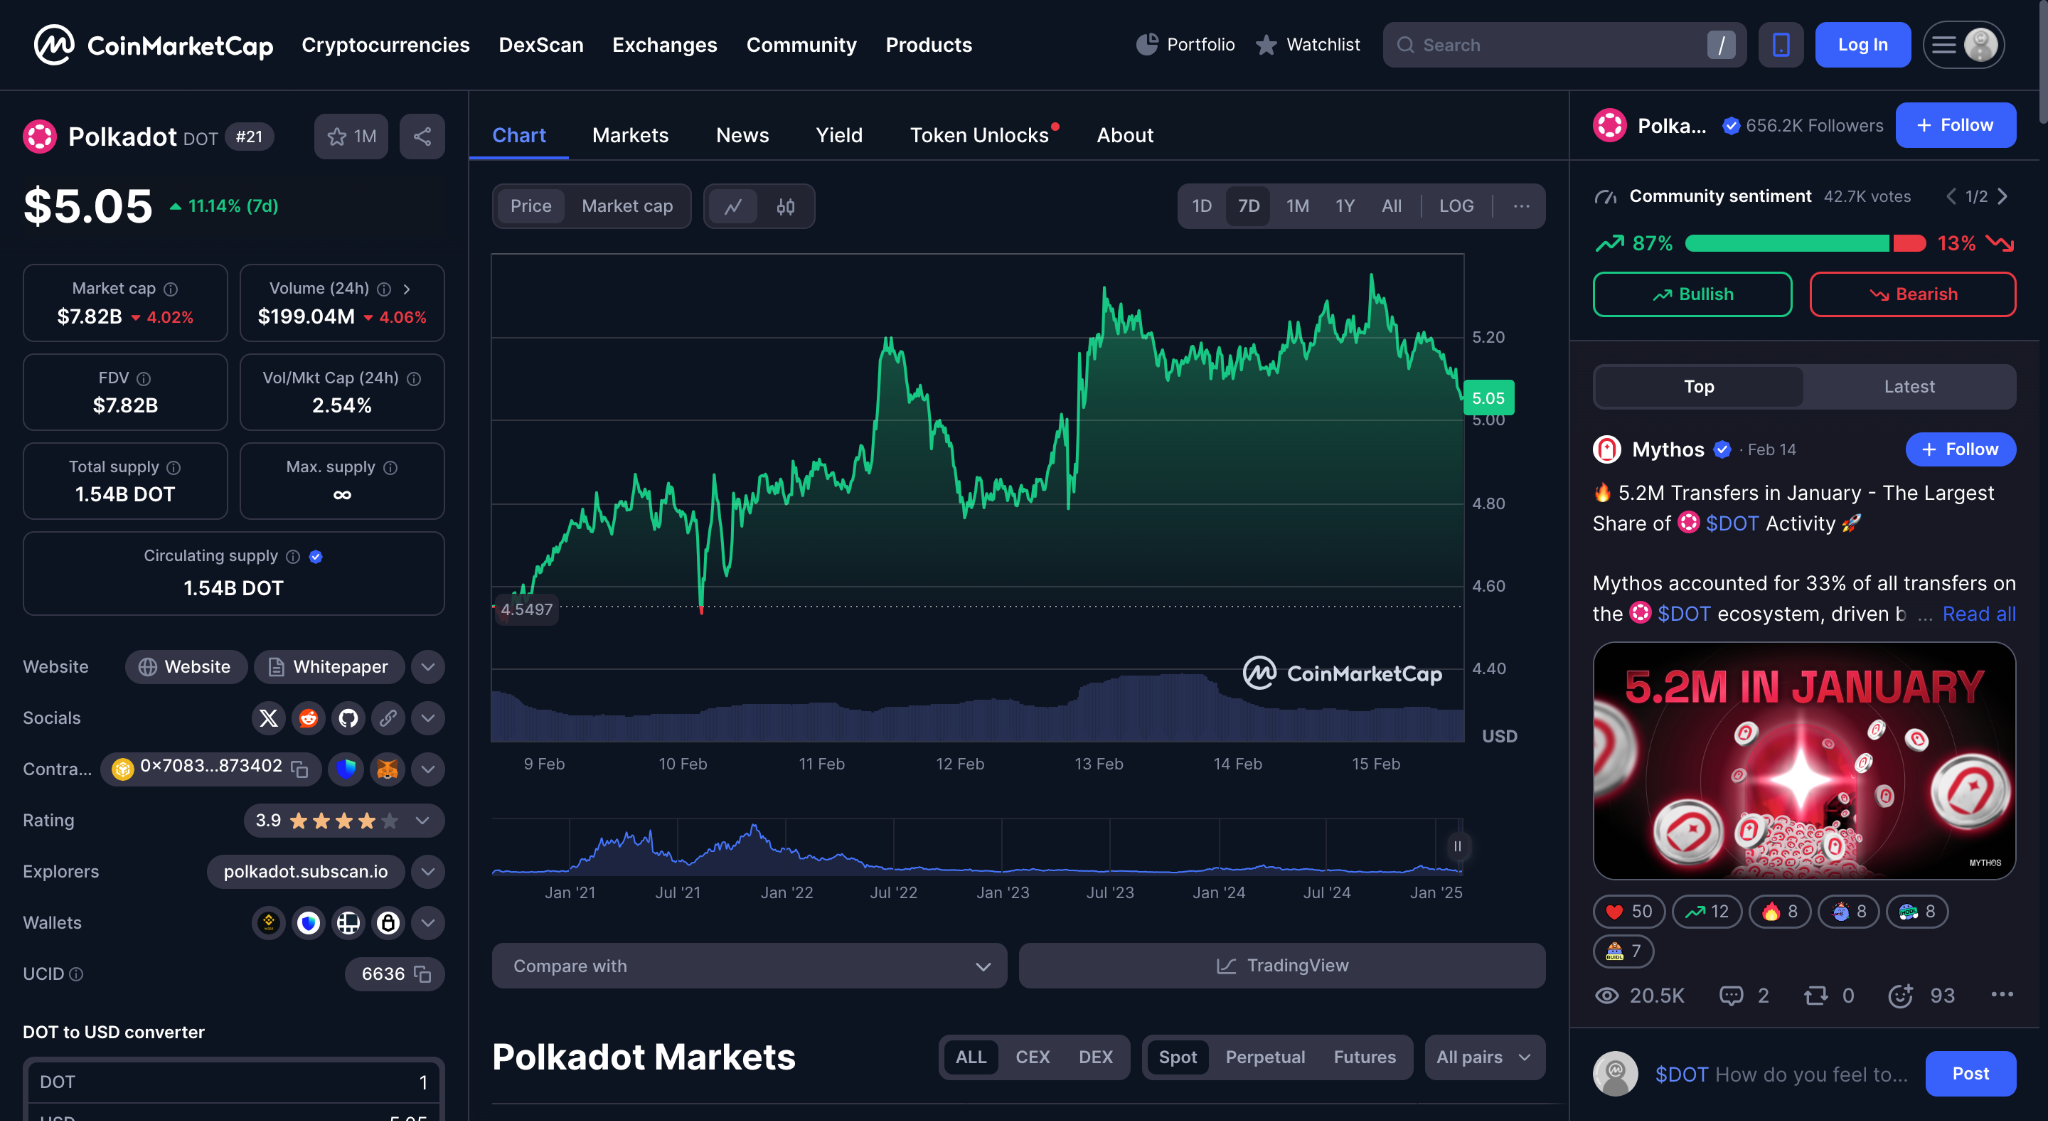
Task: Add Polkadot to watchlist star
Action: (x=351, y=136)
